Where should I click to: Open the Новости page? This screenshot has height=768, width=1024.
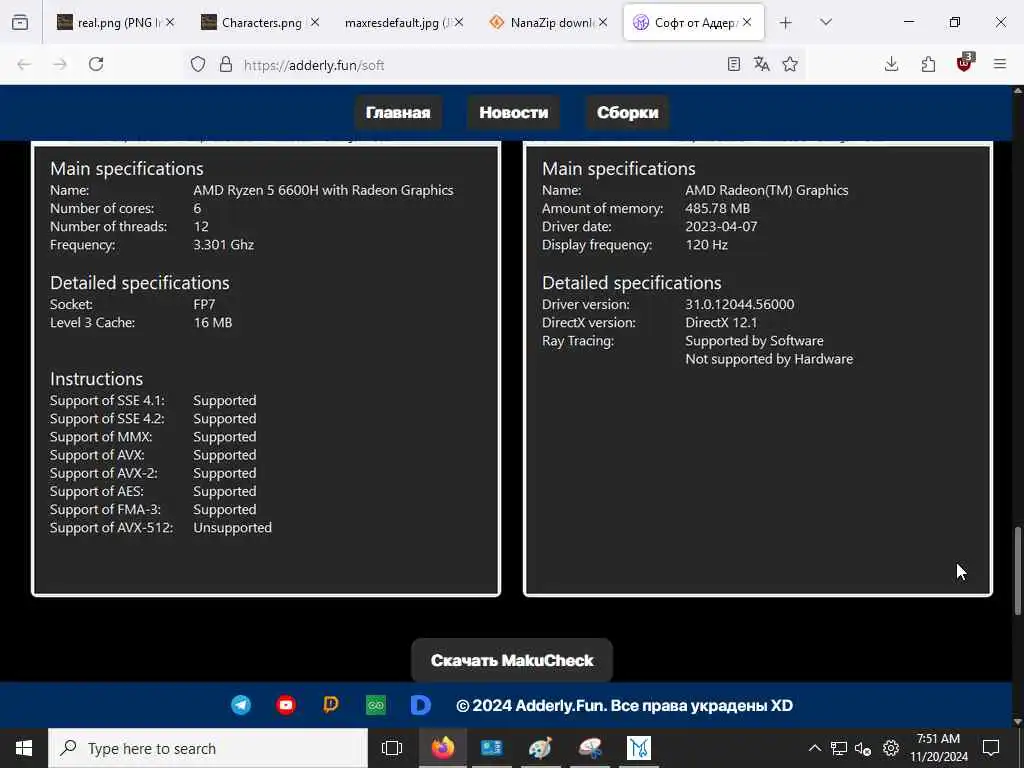pos(514,112)
